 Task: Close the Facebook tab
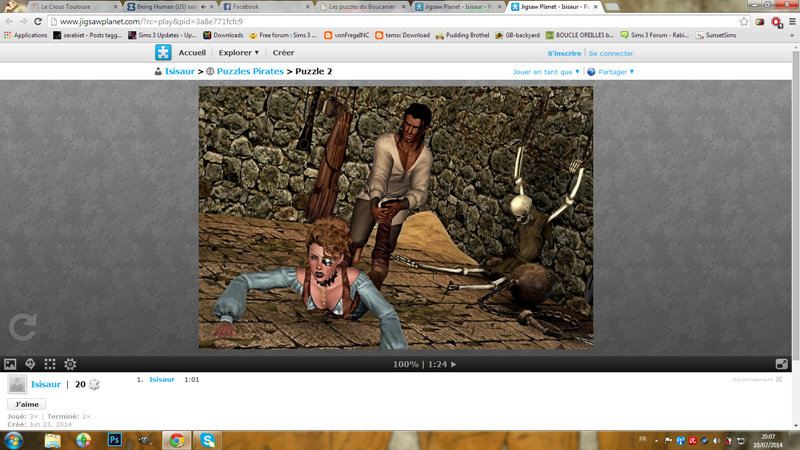[x=308, y=7]
